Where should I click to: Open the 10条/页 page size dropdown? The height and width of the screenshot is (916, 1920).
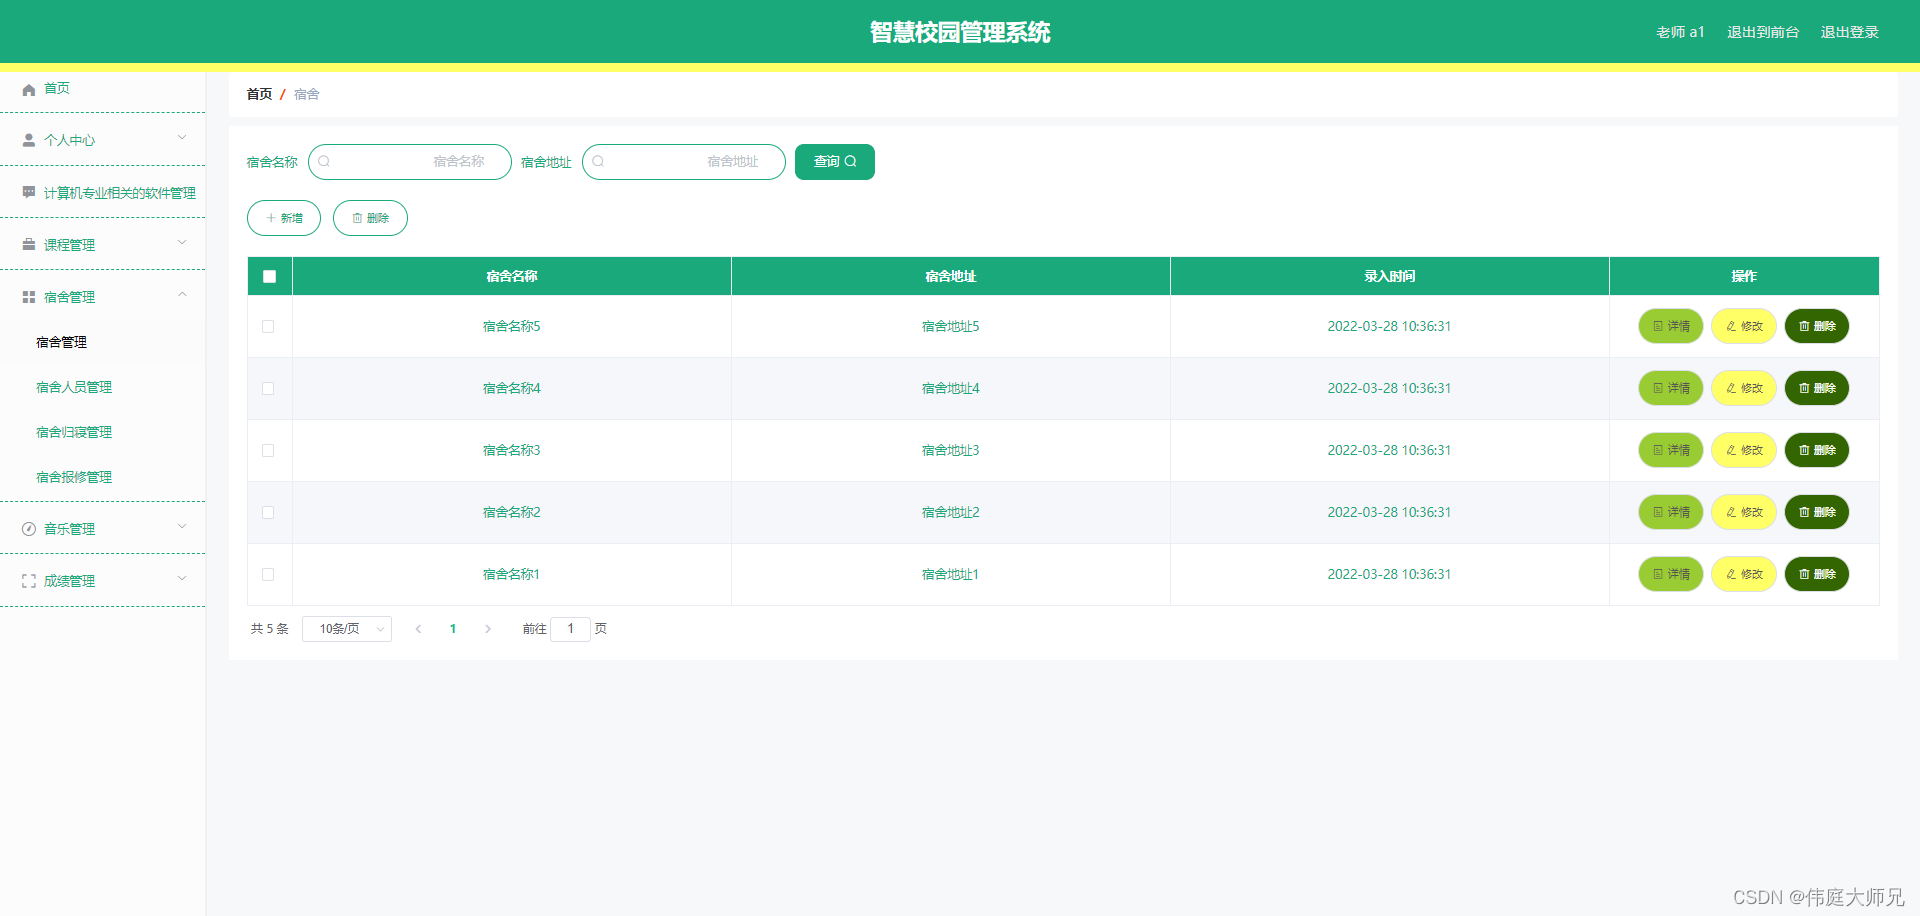346,628
